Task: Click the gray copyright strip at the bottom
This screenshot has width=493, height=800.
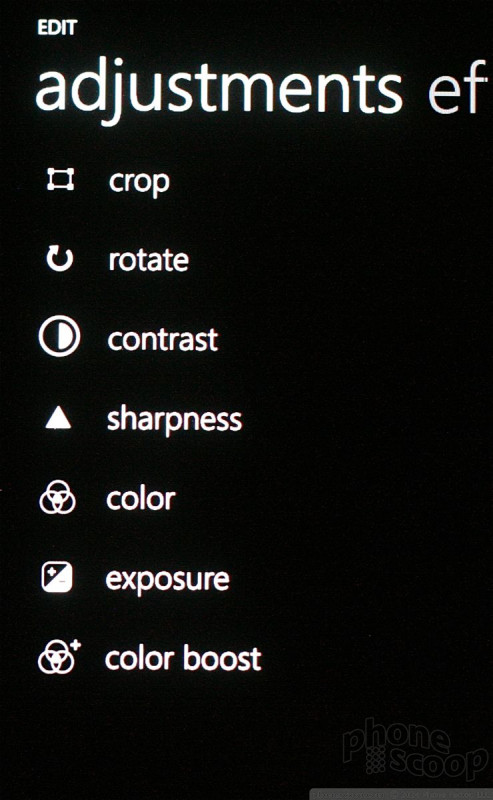Action: pos(401,794)
